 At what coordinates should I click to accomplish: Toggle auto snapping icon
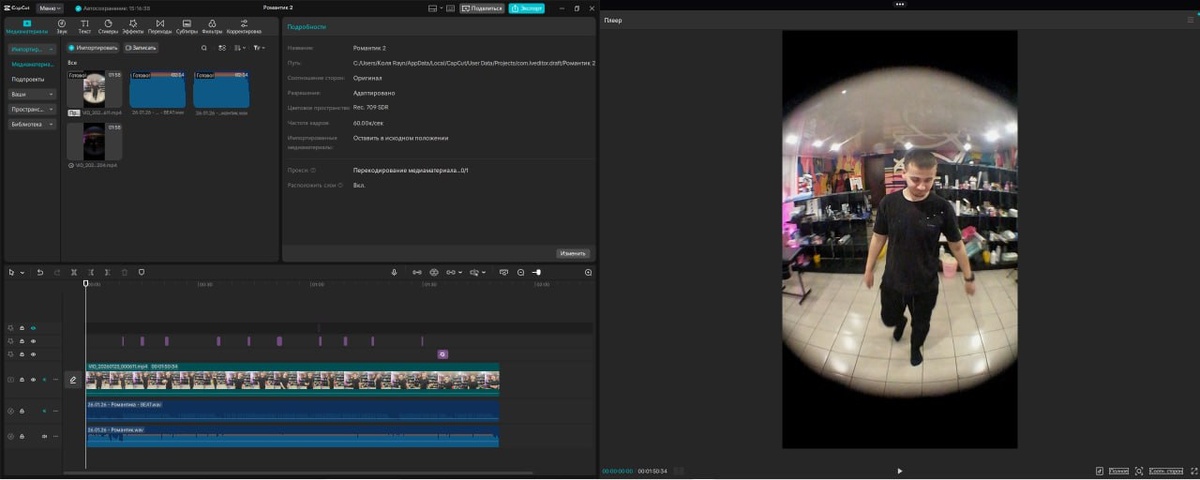click(x=434, y=272)
